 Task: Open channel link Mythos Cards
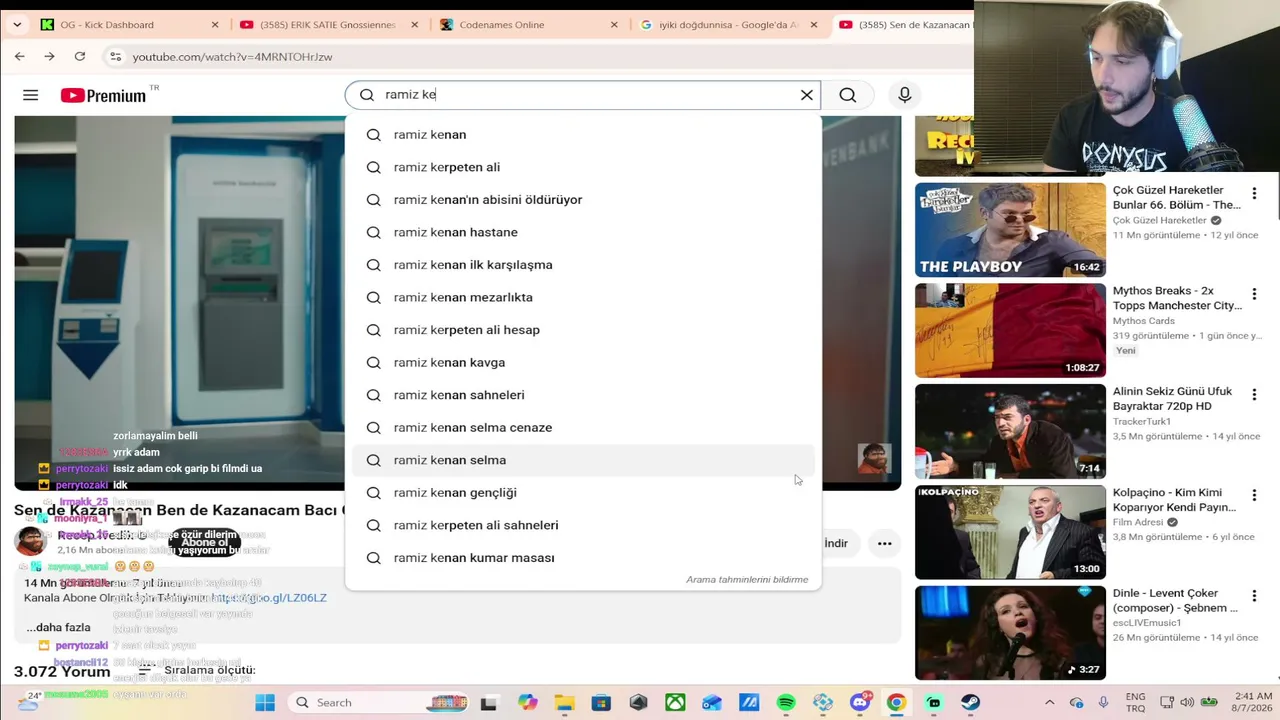[1143, 321]
